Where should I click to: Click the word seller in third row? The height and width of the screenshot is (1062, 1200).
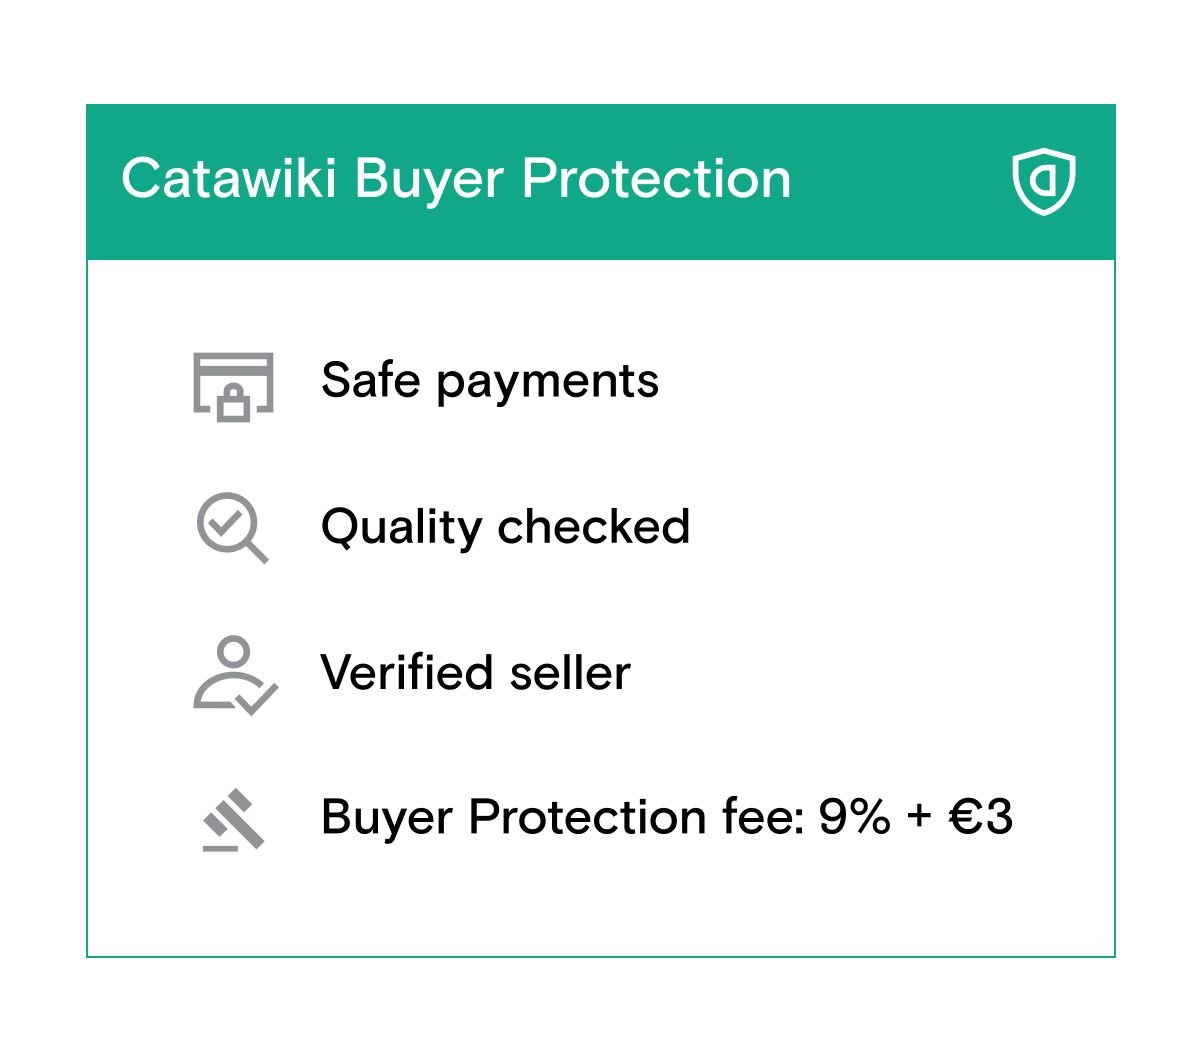point(570,673)
